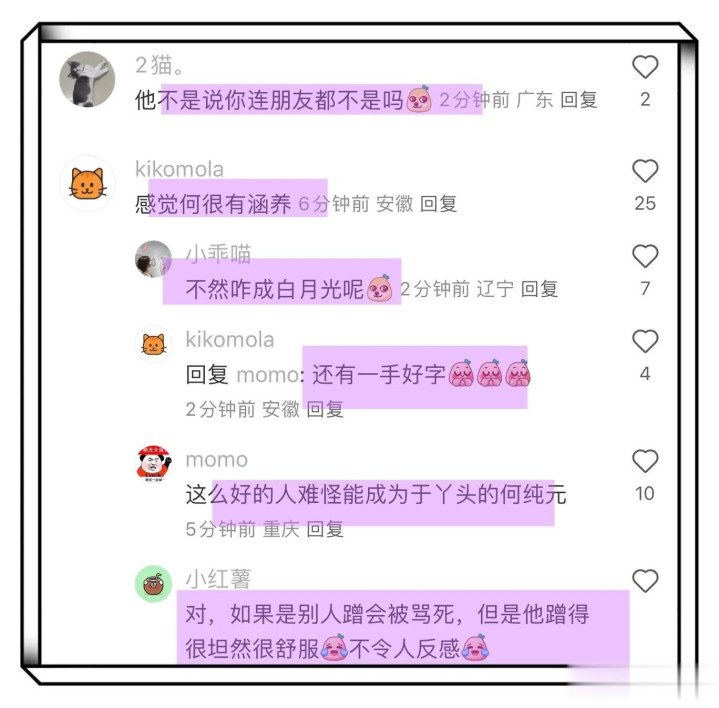719x708 pixels.
Task: Reply to 2猫。 comment from 广东
Action: click(x=579, y=100)
